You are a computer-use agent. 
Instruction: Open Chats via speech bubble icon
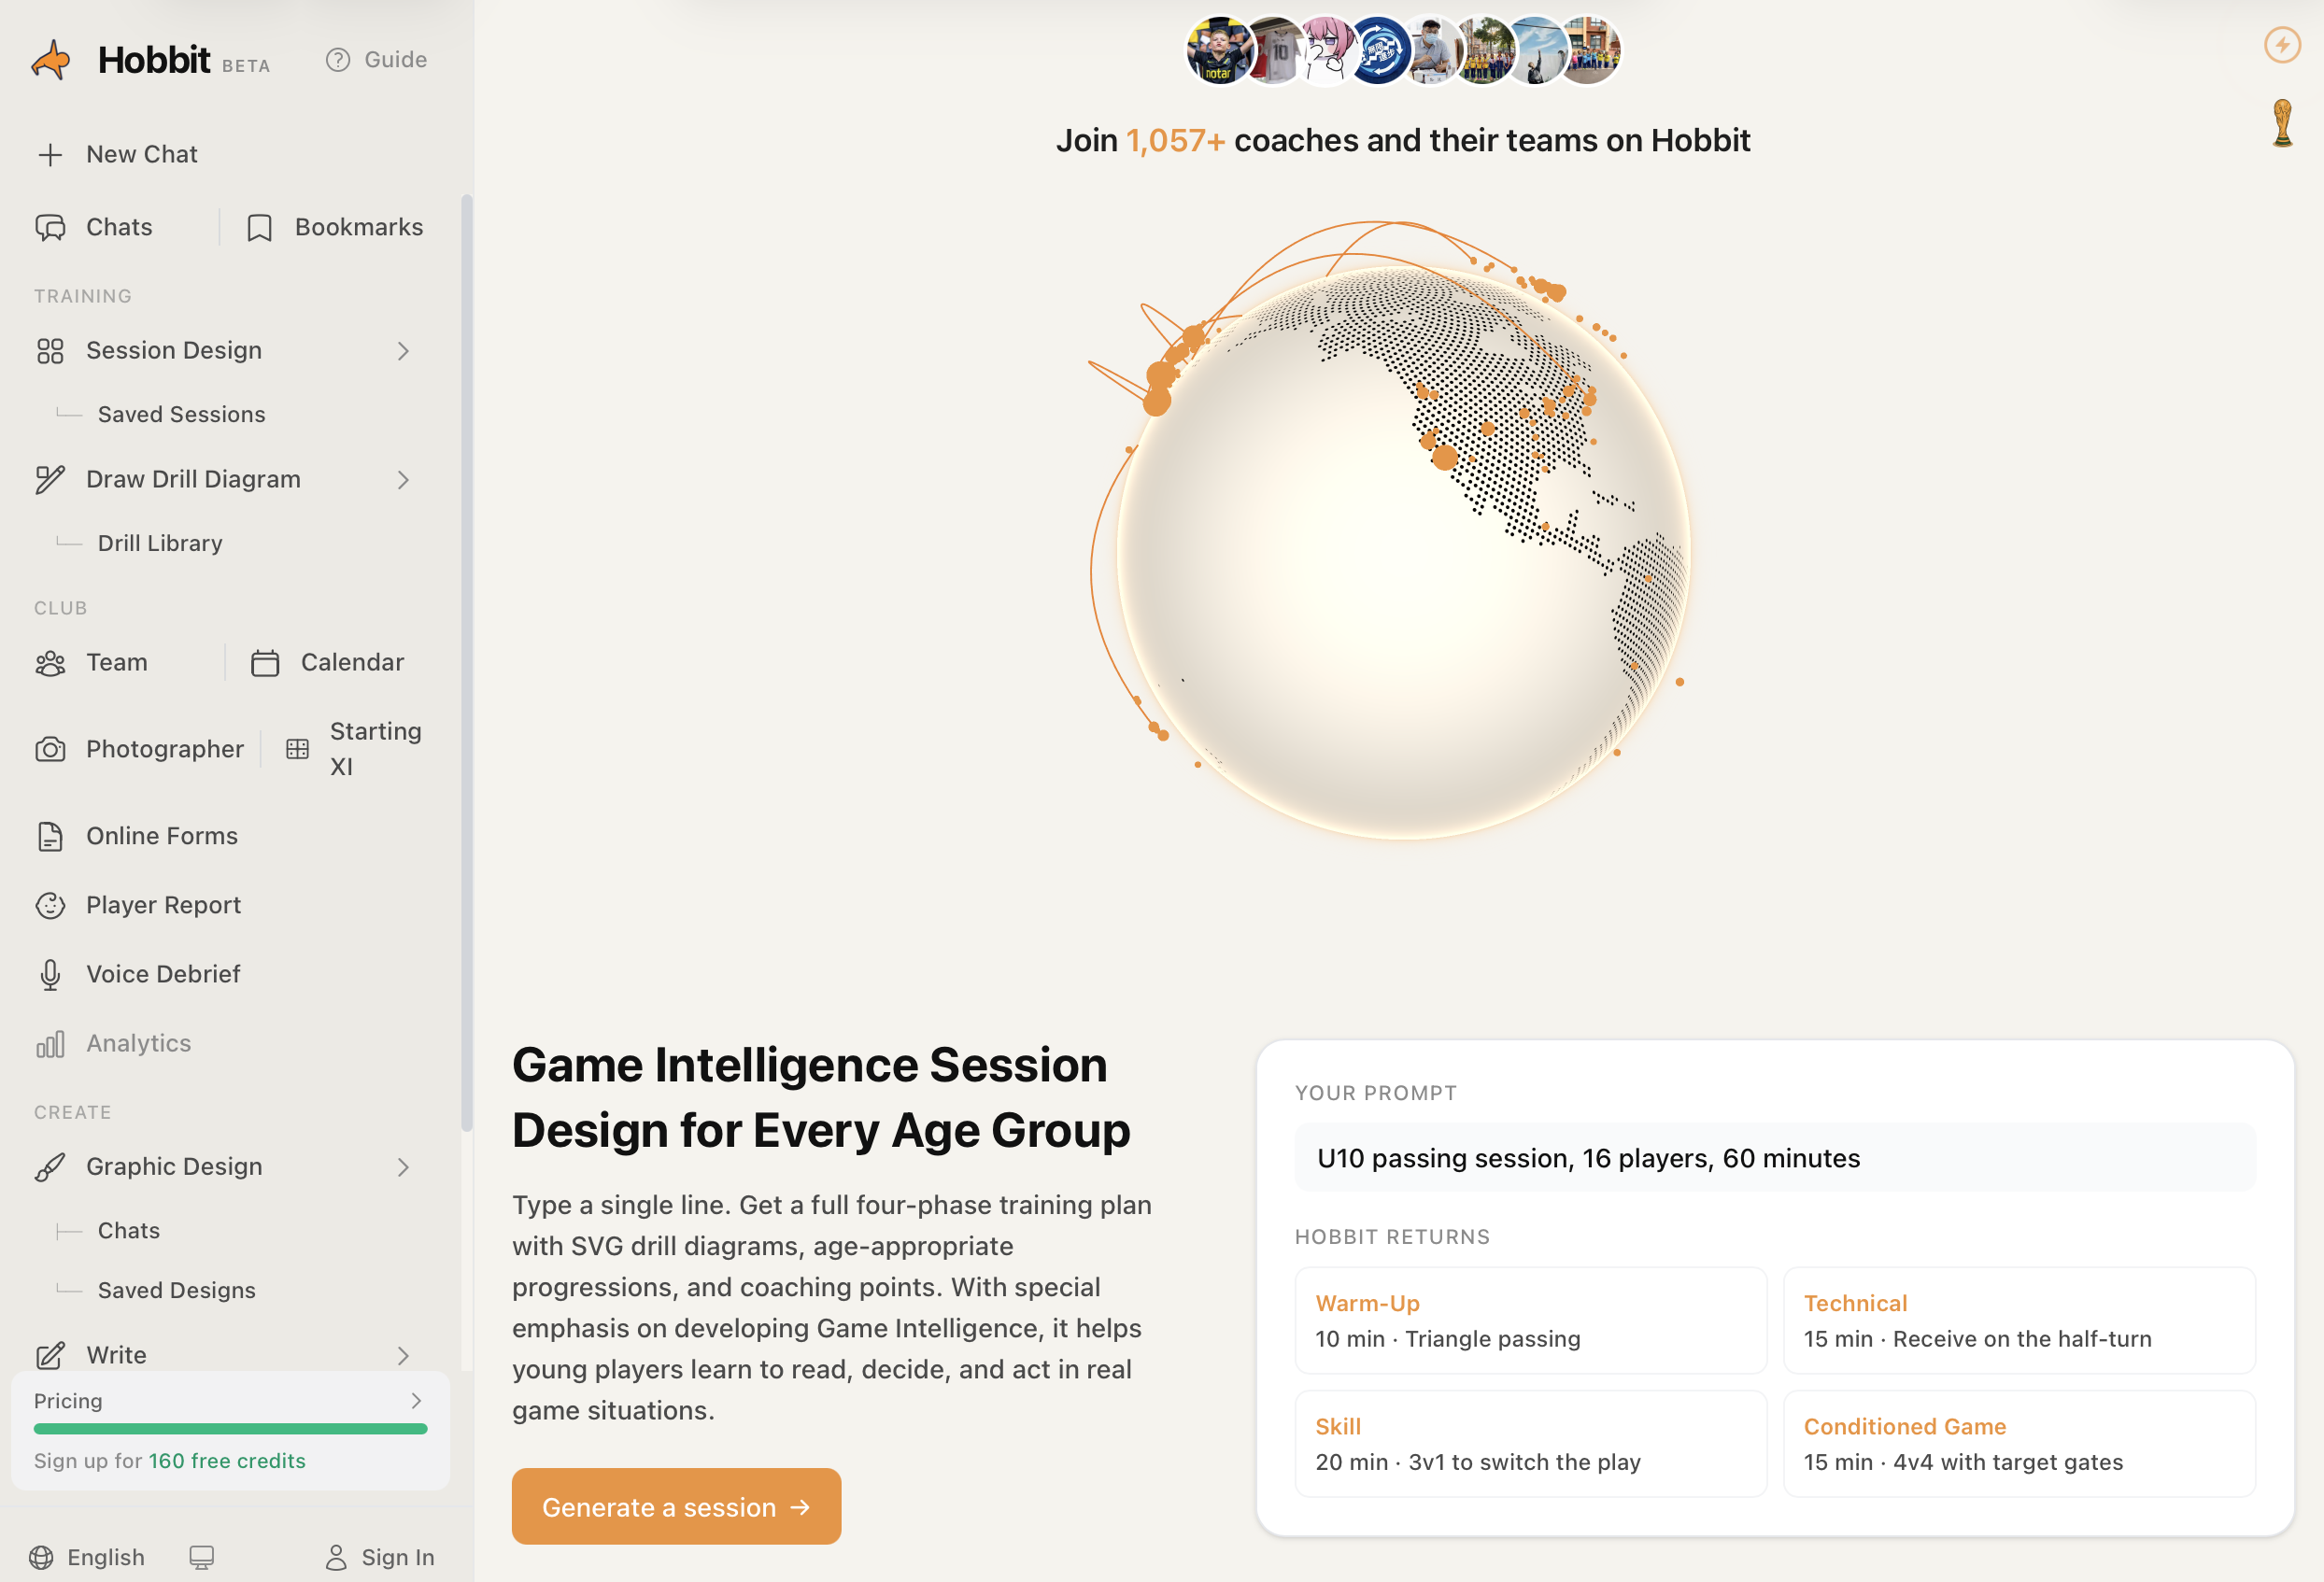[50, 228]
